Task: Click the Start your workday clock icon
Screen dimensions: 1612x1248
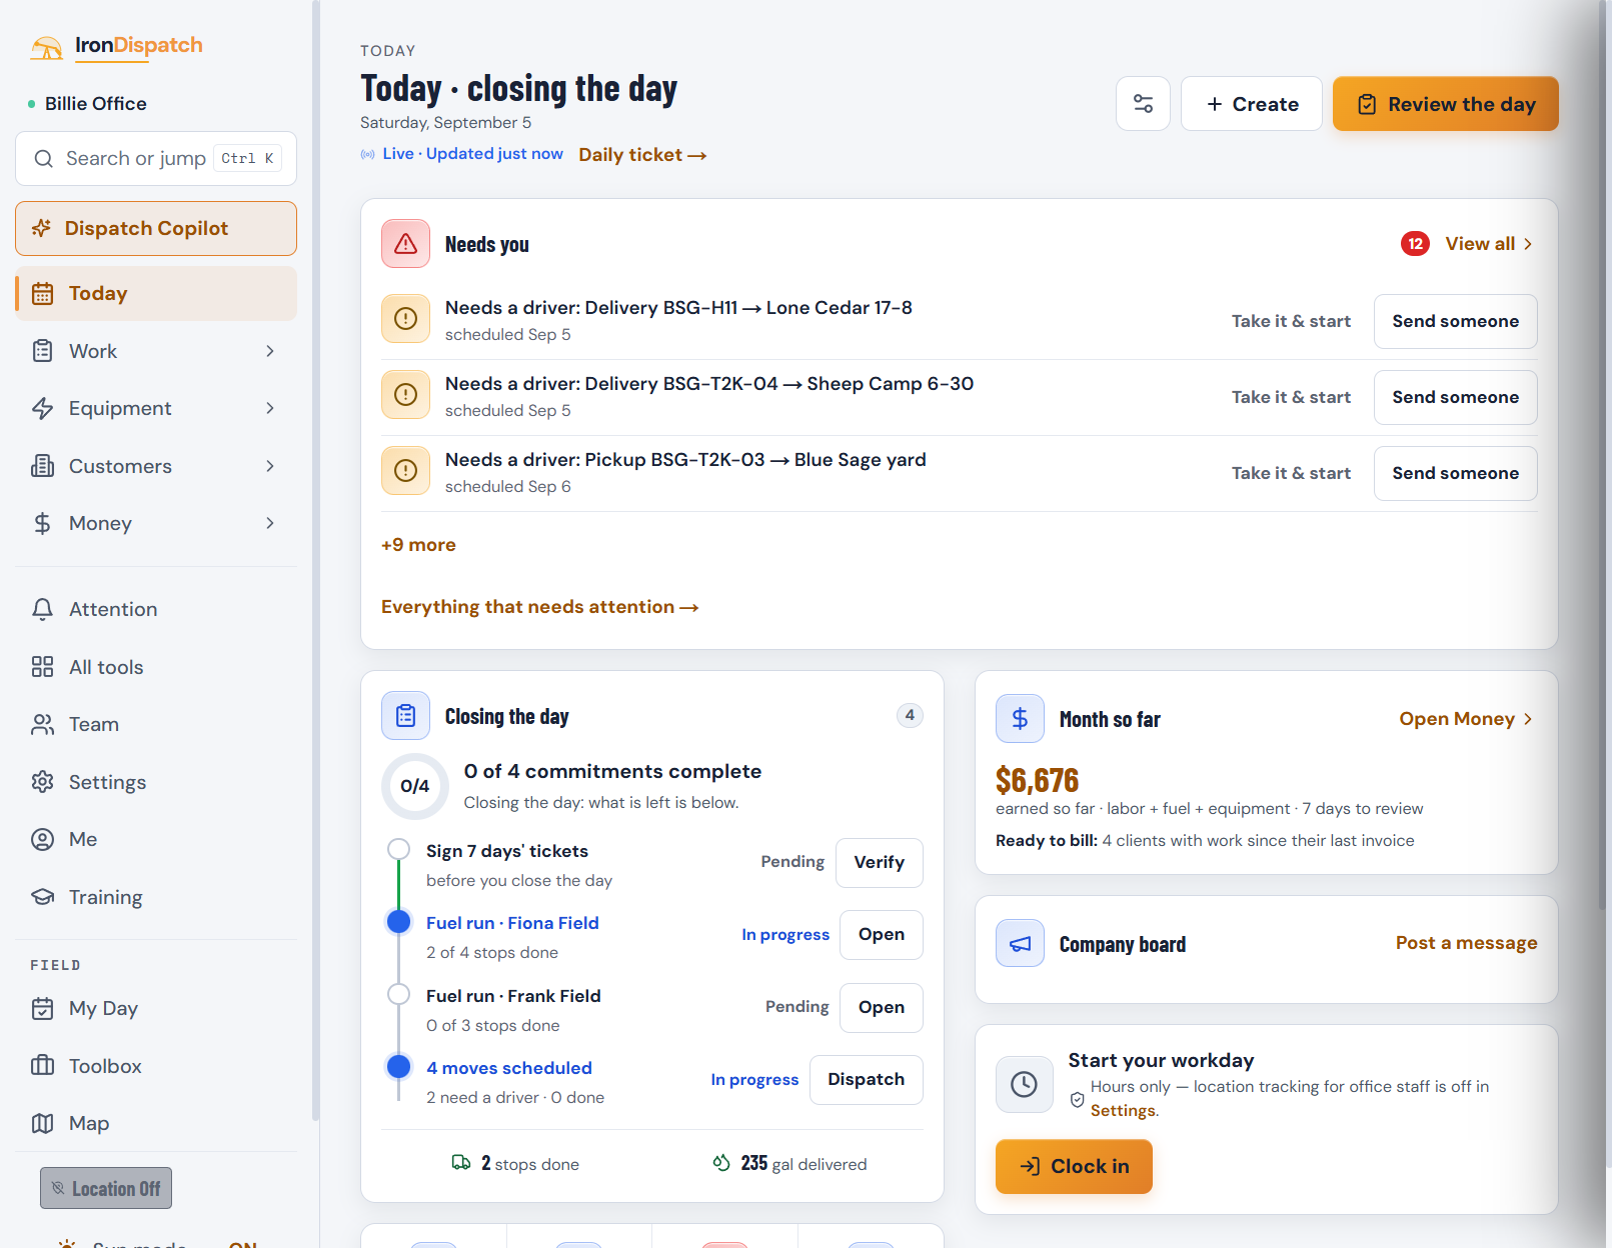Action: (1024, 1084)
